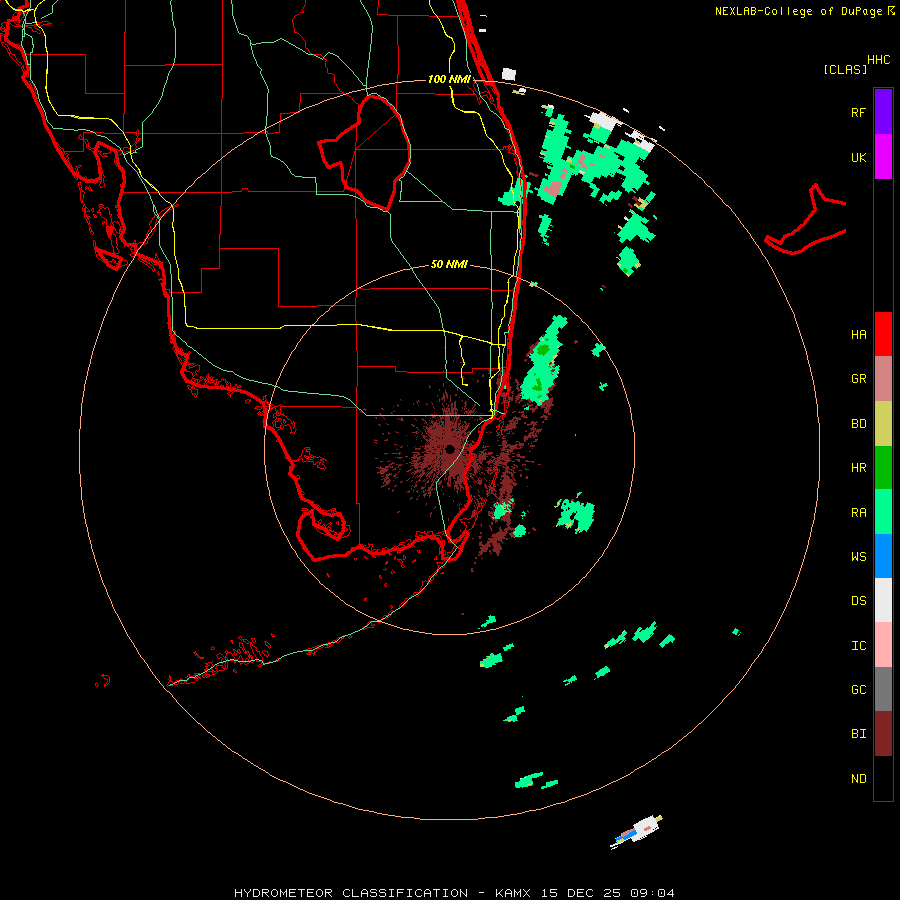Click the dark green HR heavy rain swatch
The width and height of the screenshot is (900, 900).
click(883, 468)
